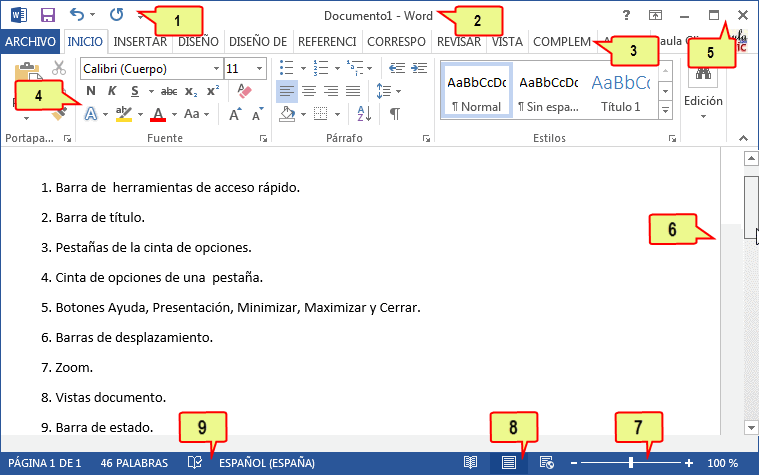Open the font size 11 dropdown
759x475 pixels.
click(260, 69)
